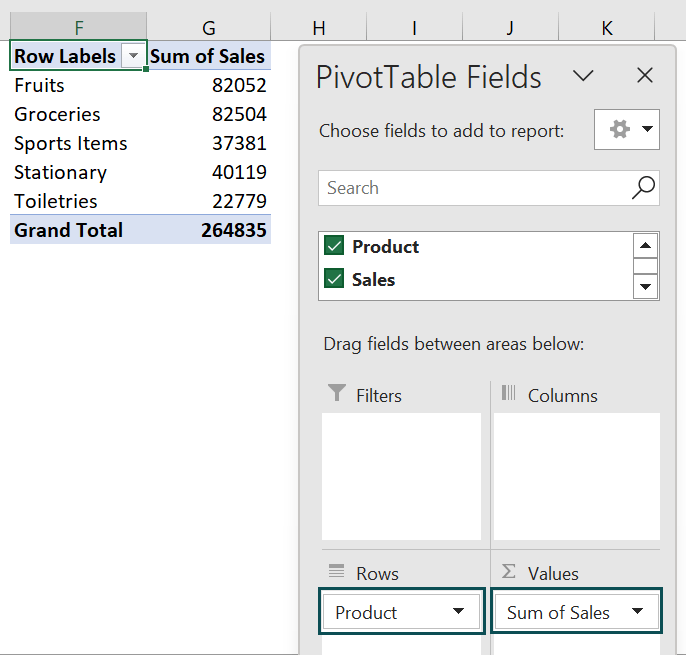Select column G header

[x=209, y=27]
